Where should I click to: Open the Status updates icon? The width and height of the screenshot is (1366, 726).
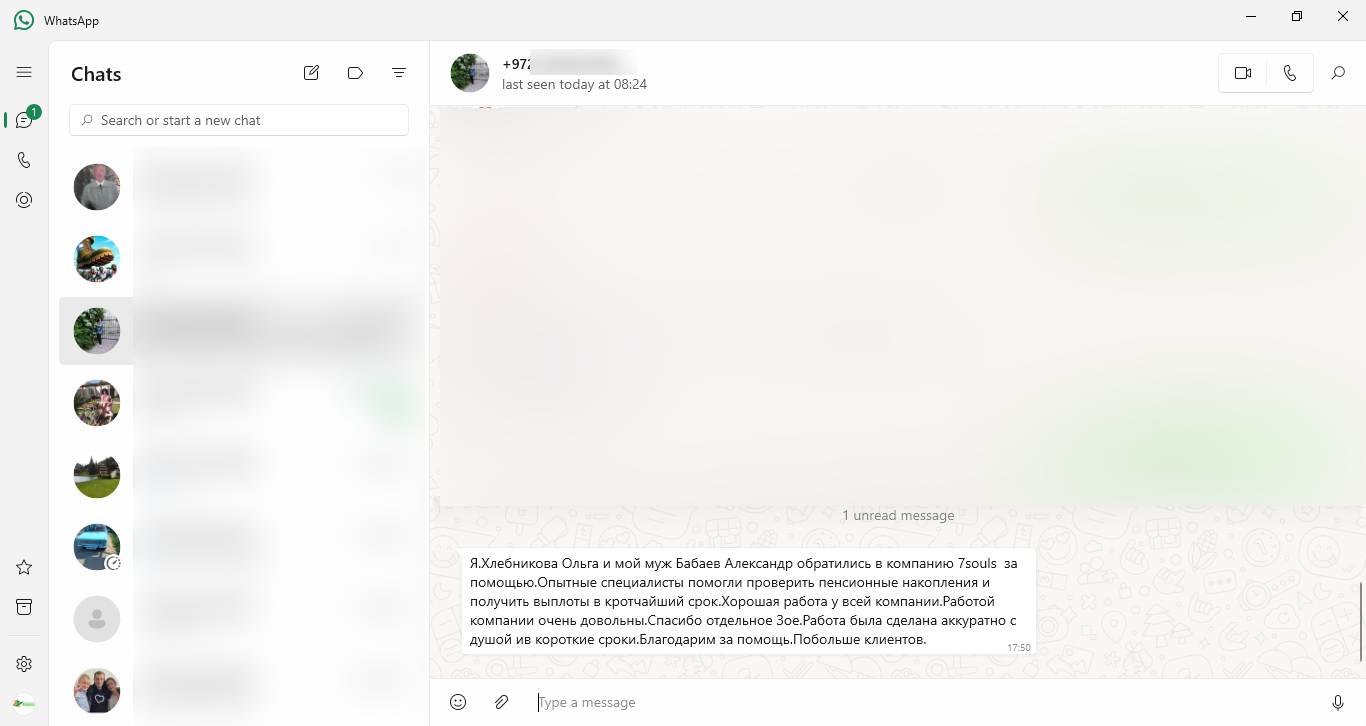click(24, 200)
